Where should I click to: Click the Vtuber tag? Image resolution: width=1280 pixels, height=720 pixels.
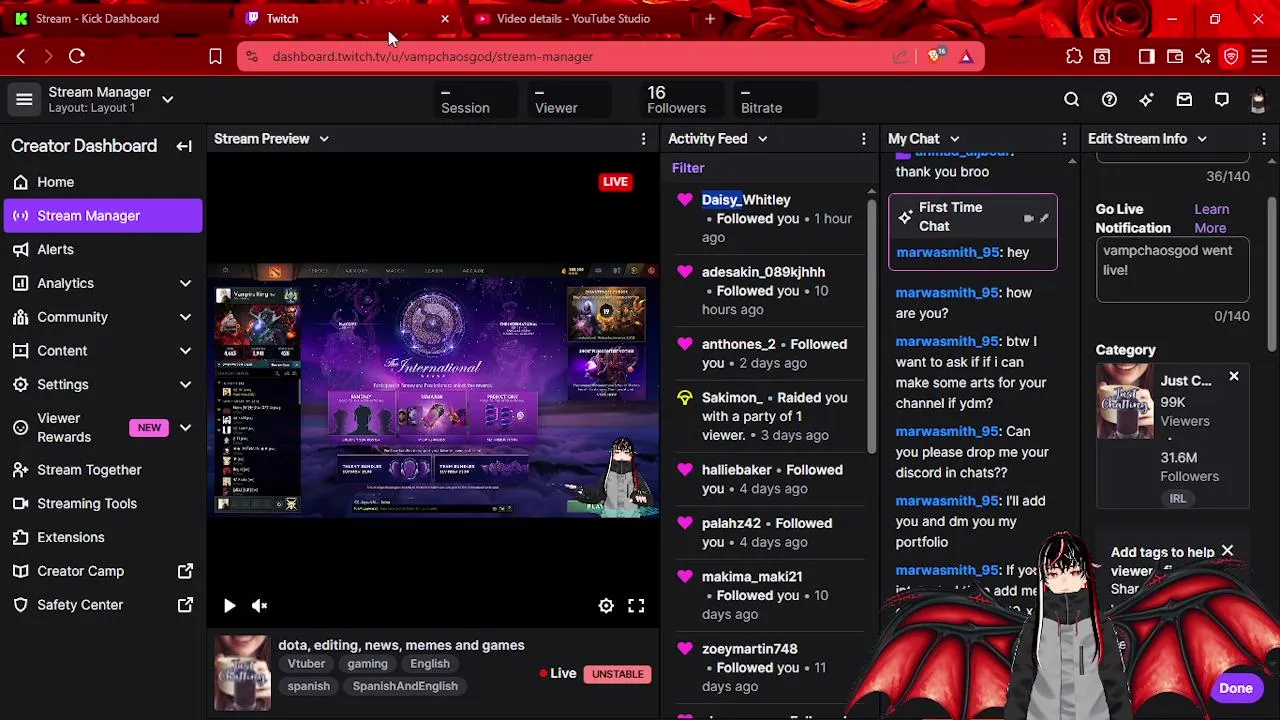click(306, 664)
